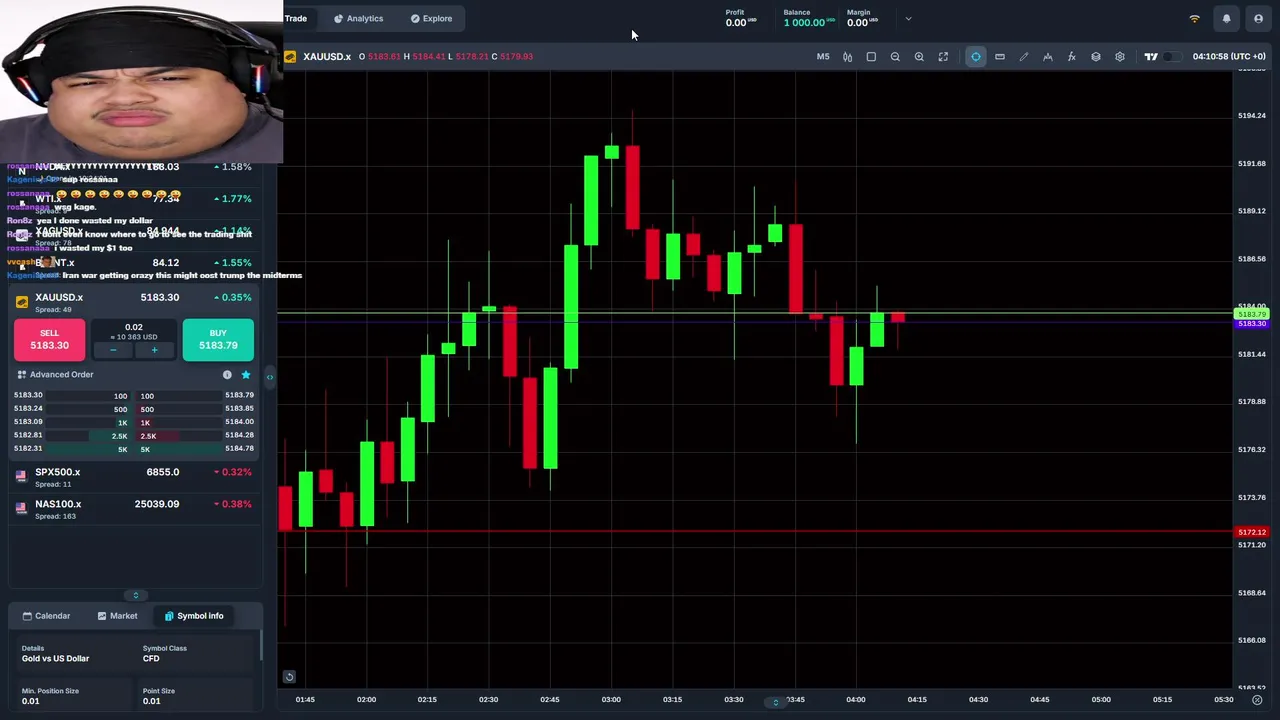Click the 5182.31 bid depth row

click(72, 449)
